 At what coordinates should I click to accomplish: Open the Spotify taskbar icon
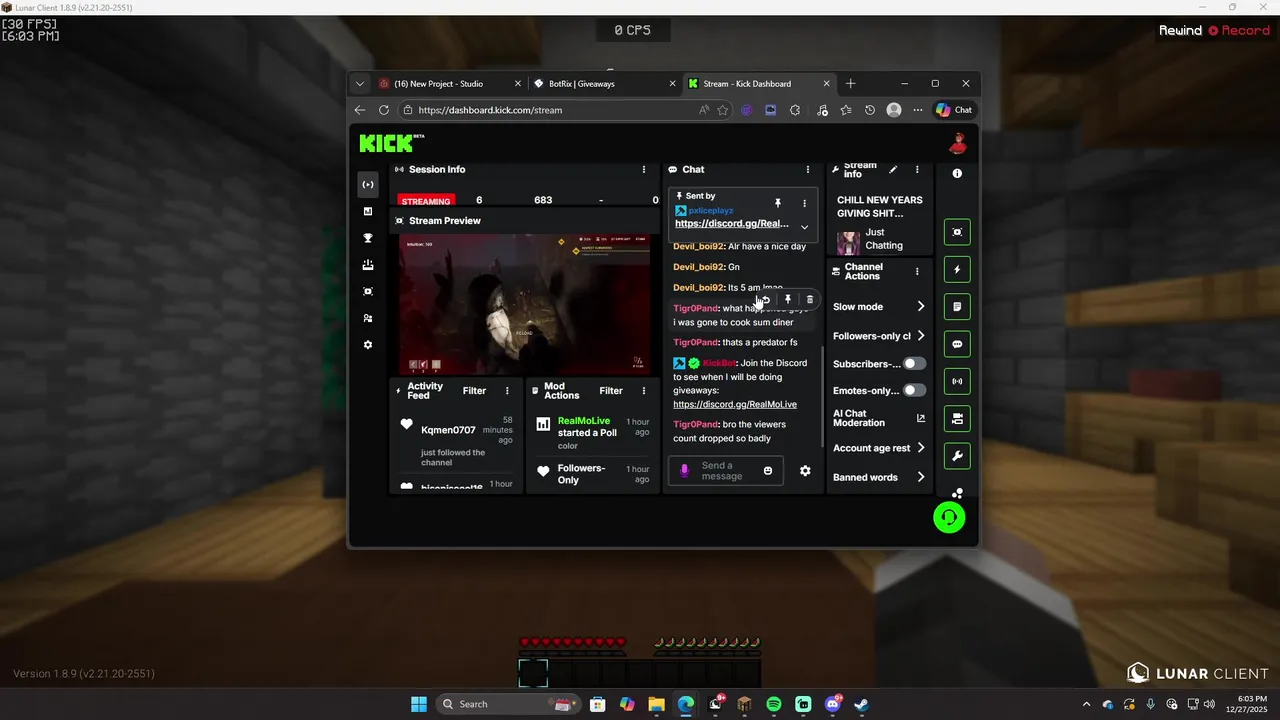click(x=774, y=704)
